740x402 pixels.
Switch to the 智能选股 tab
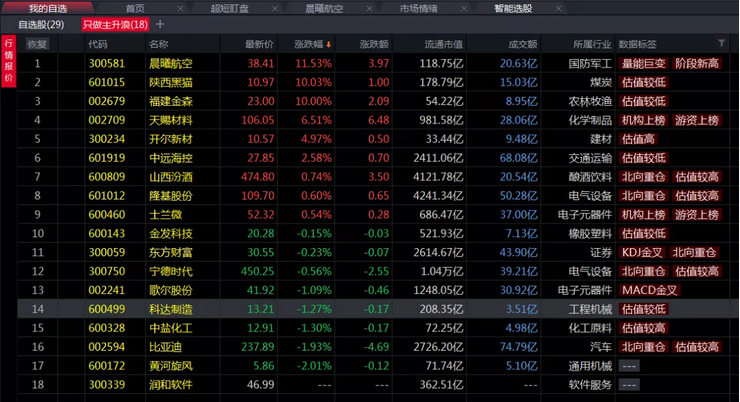pyautogui.click(x=512, y=7)
